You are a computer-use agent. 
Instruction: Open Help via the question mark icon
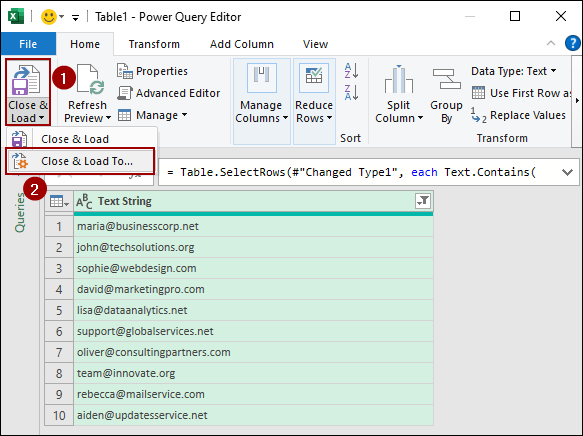(x=573, y=43)
